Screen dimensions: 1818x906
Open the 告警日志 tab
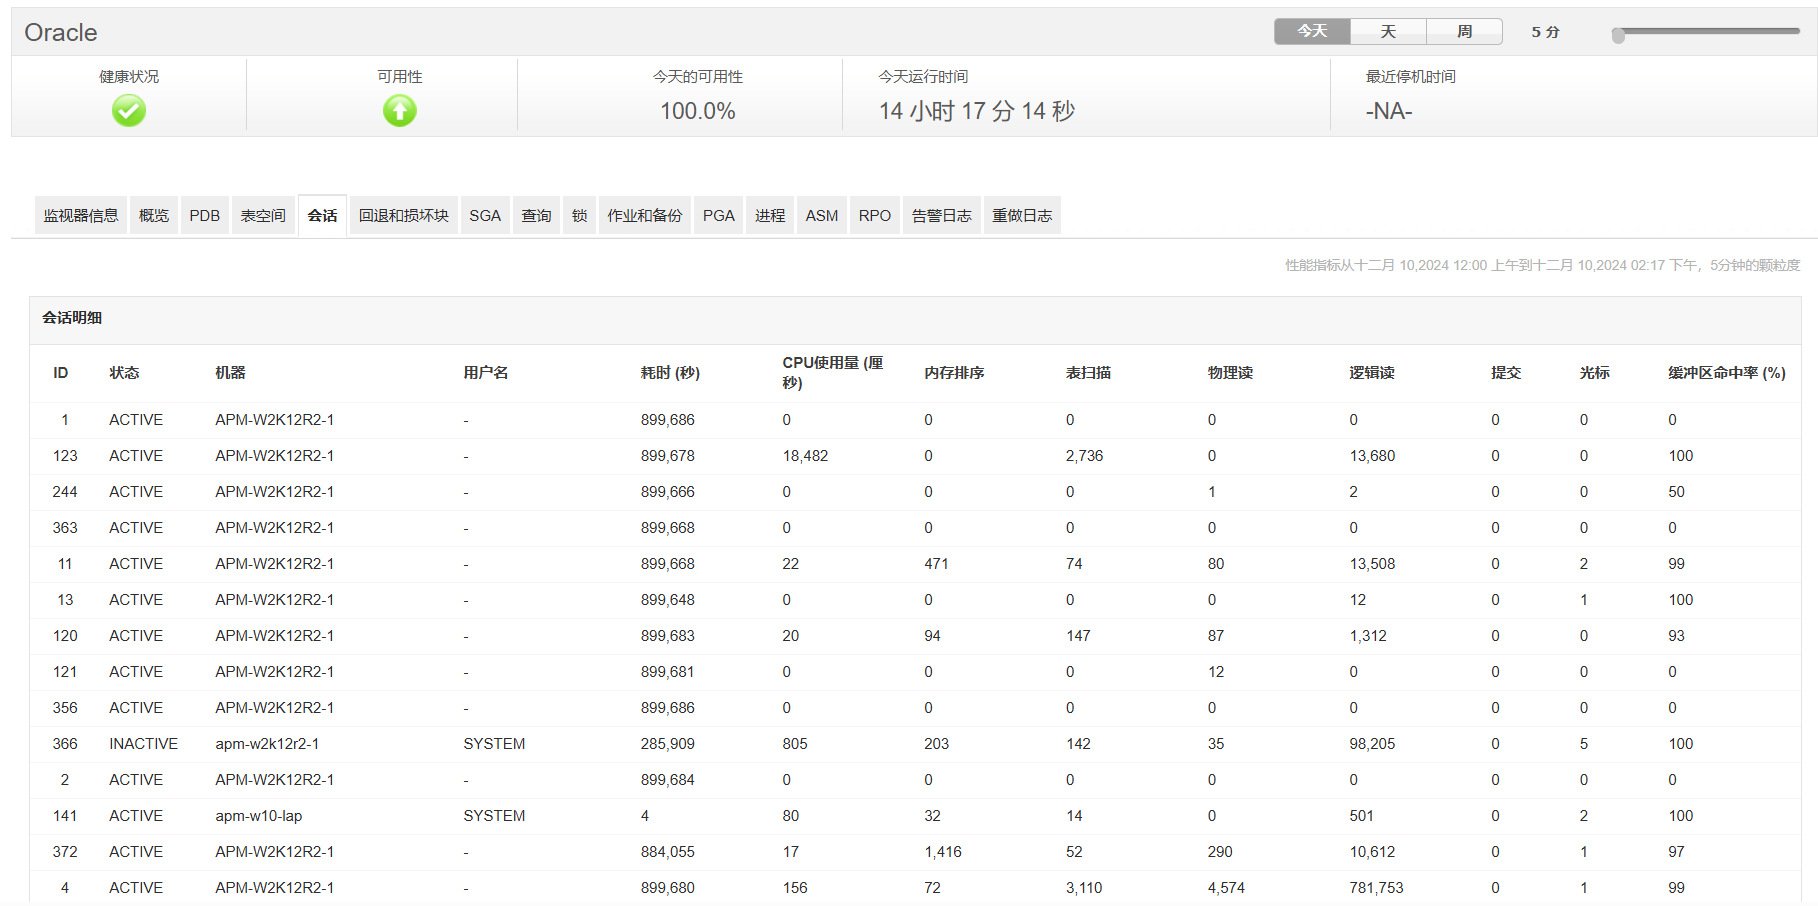click(942, 216)
